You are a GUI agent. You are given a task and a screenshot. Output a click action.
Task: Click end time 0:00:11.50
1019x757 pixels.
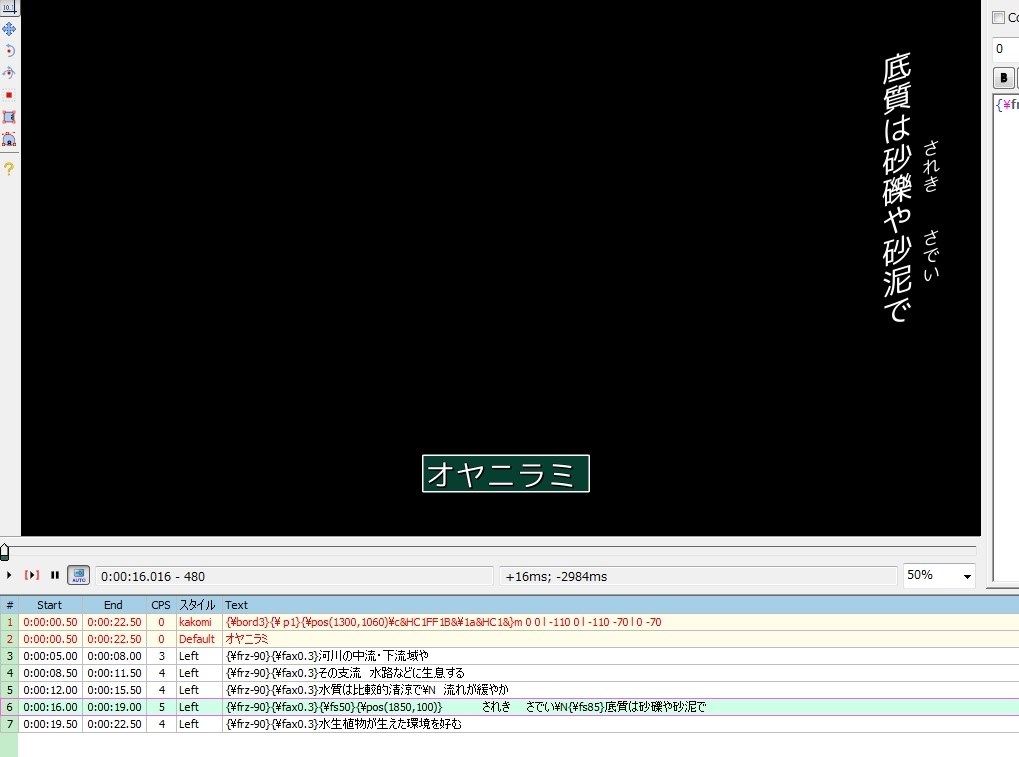pos(114,673)
